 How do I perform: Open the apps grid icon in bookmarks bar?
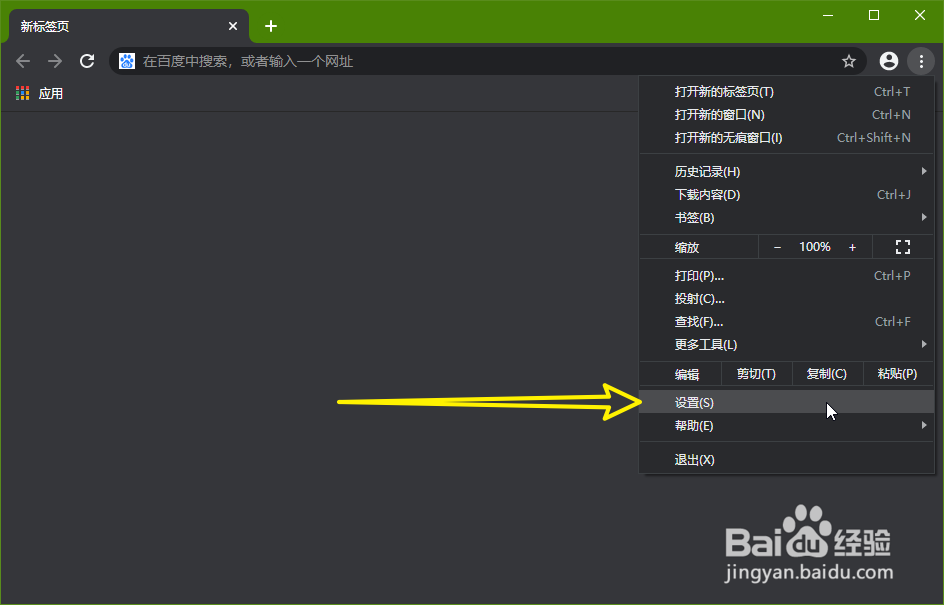[x=22, y=93]
